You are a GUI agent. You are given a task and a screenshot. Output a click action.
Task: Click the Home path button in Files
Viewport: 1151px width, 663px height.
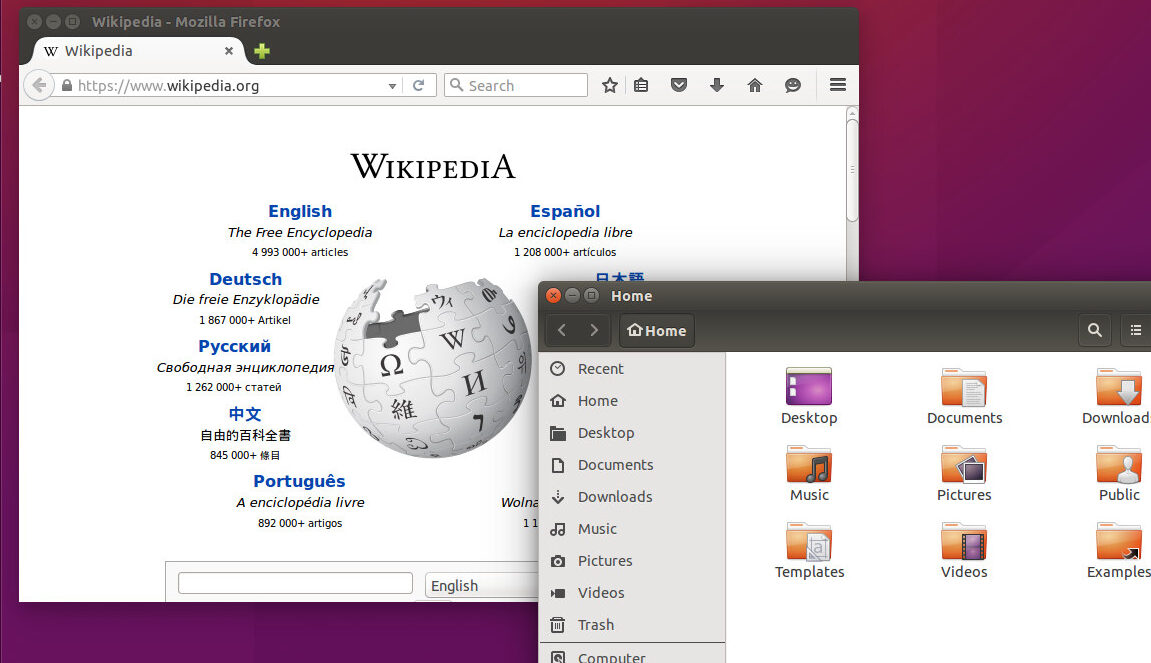click(x=657, y=330)
